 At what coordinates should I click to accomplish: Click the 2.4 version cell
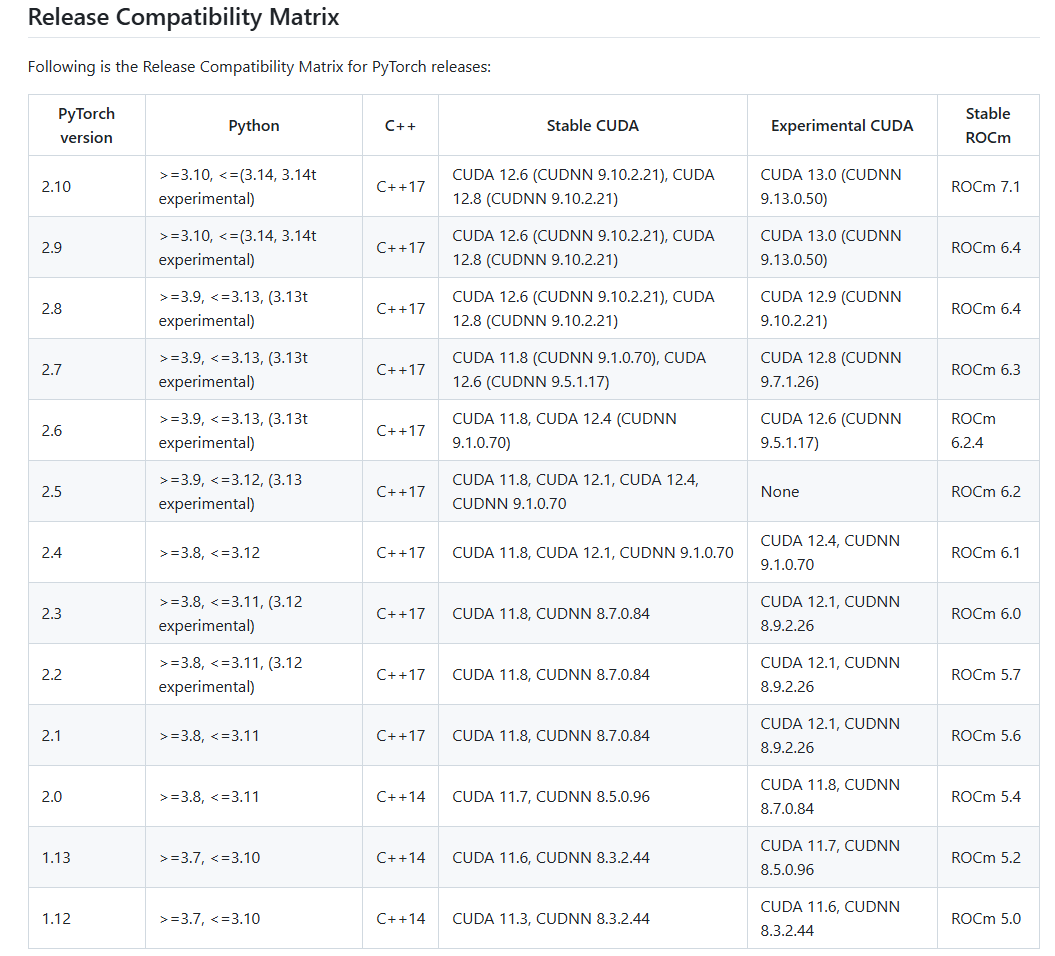[86, 552]
